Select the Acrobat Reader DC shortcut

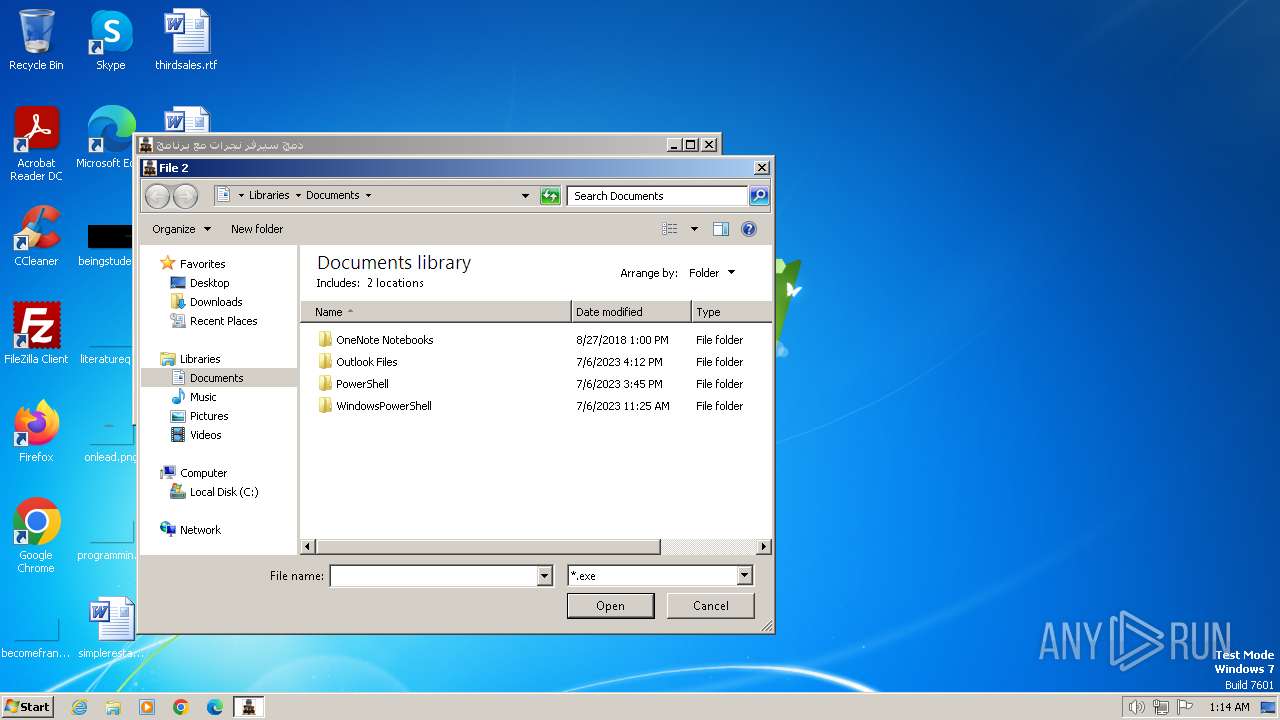tap(36, 145)
